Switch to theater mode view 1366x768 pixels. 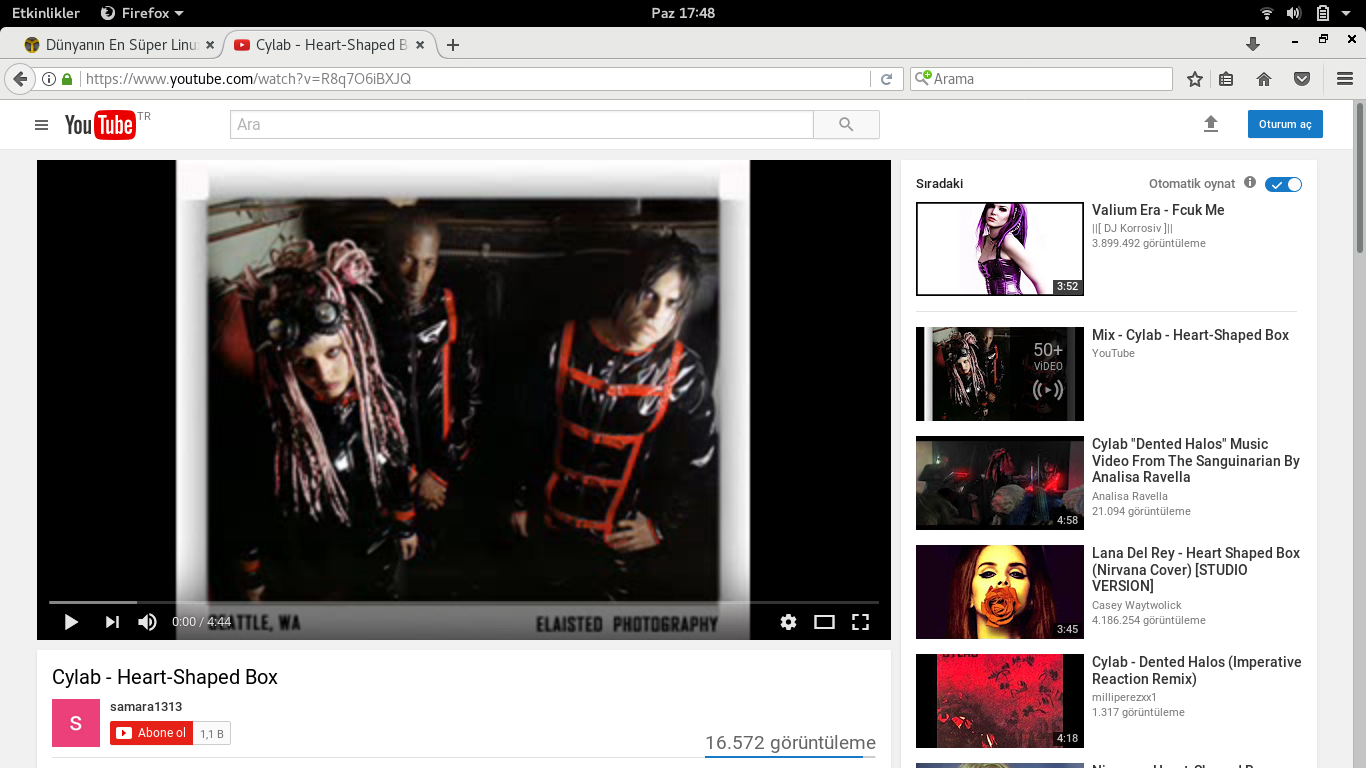[x=824, y=622]
